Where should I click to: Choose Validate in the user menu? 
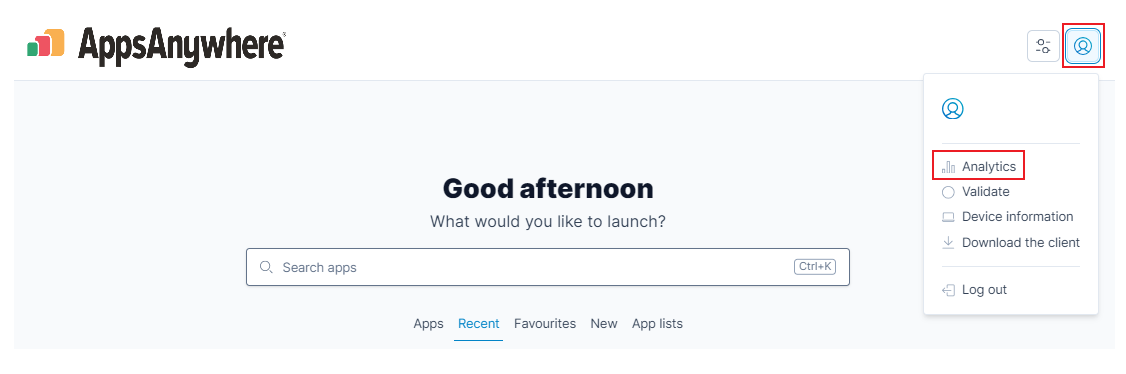(x=985, y=192)
